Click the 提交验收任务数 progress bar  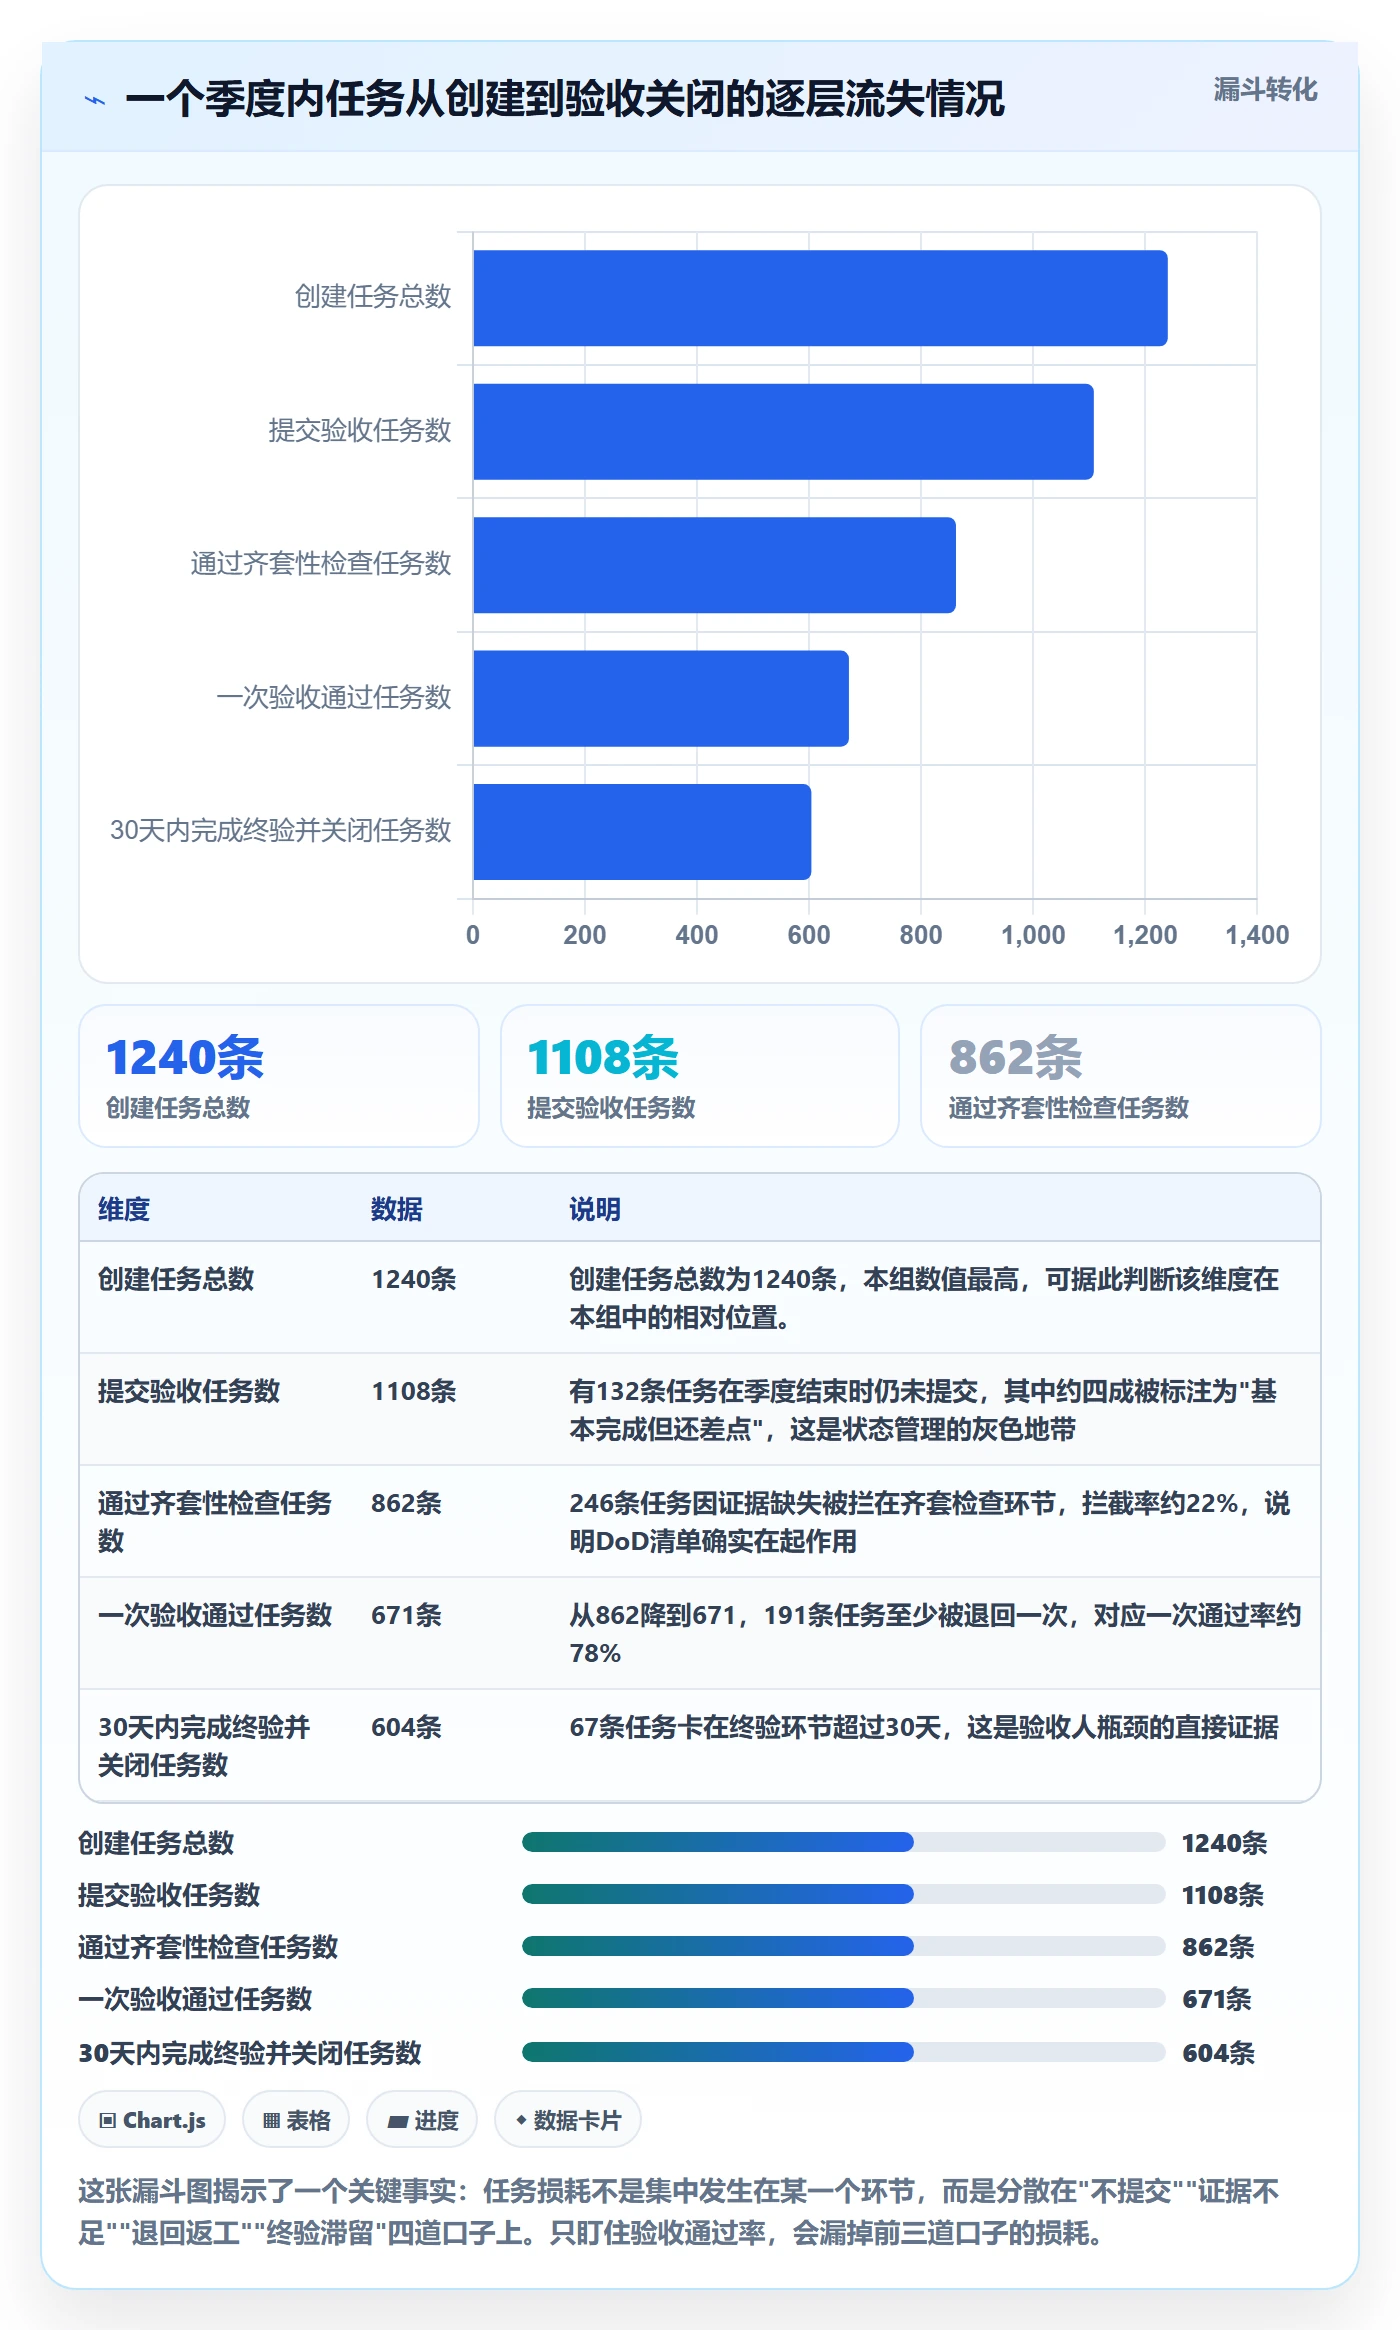[x=844, y=1894]
